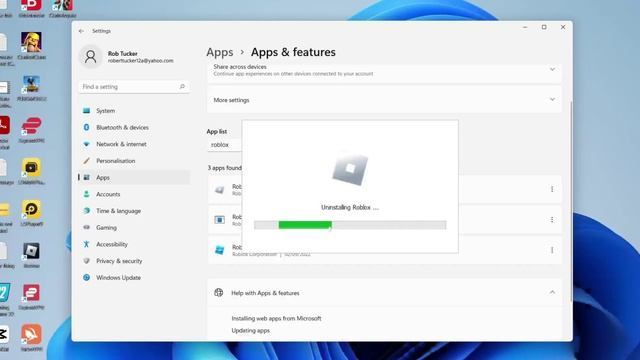Collapse Help with Apps & features
Viewport: 640px width, 360px height.
pyautogui.click(x=552, y=292)
